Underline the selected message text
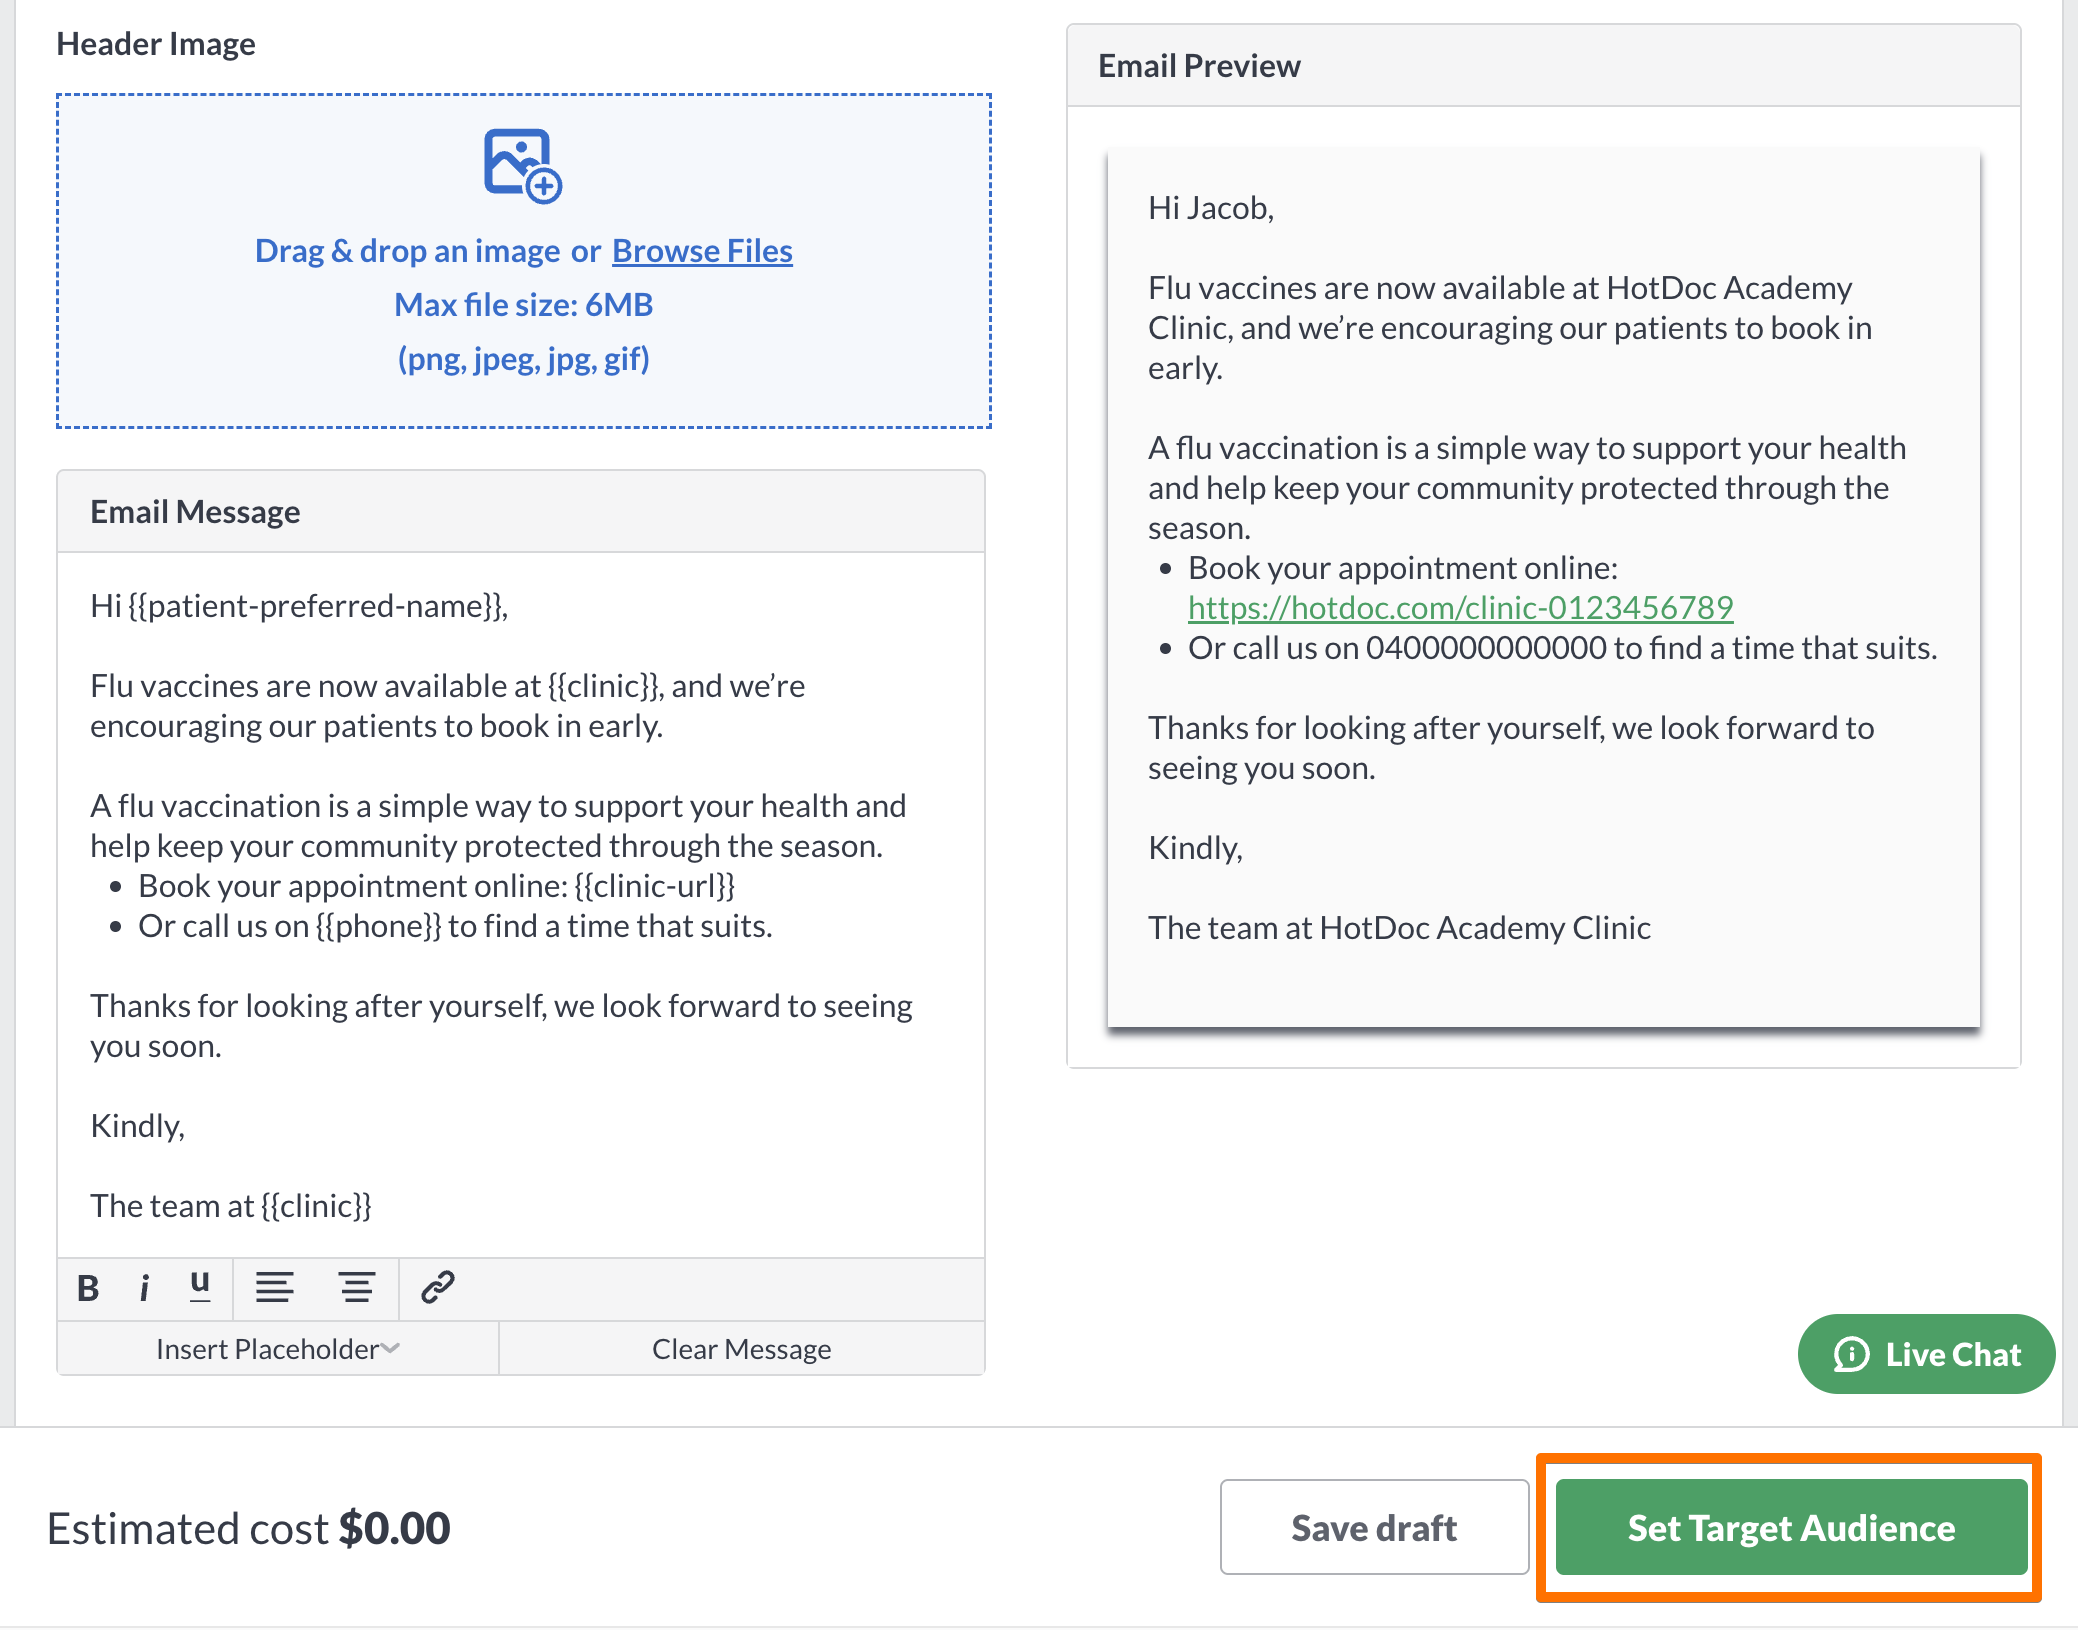2078x1630 pixels. [200, 1288]
